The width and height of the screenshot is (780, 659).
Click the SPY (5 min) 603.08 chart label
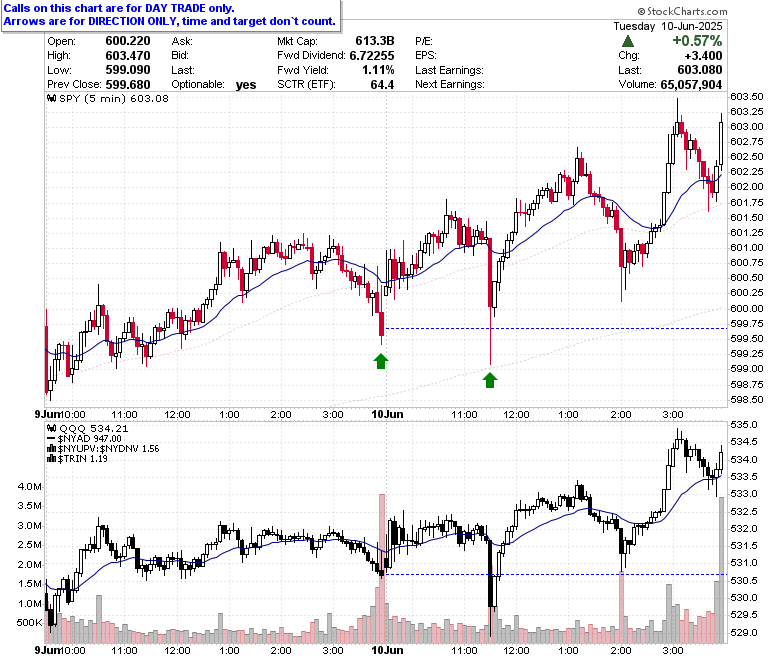click(x=114, y=98)
